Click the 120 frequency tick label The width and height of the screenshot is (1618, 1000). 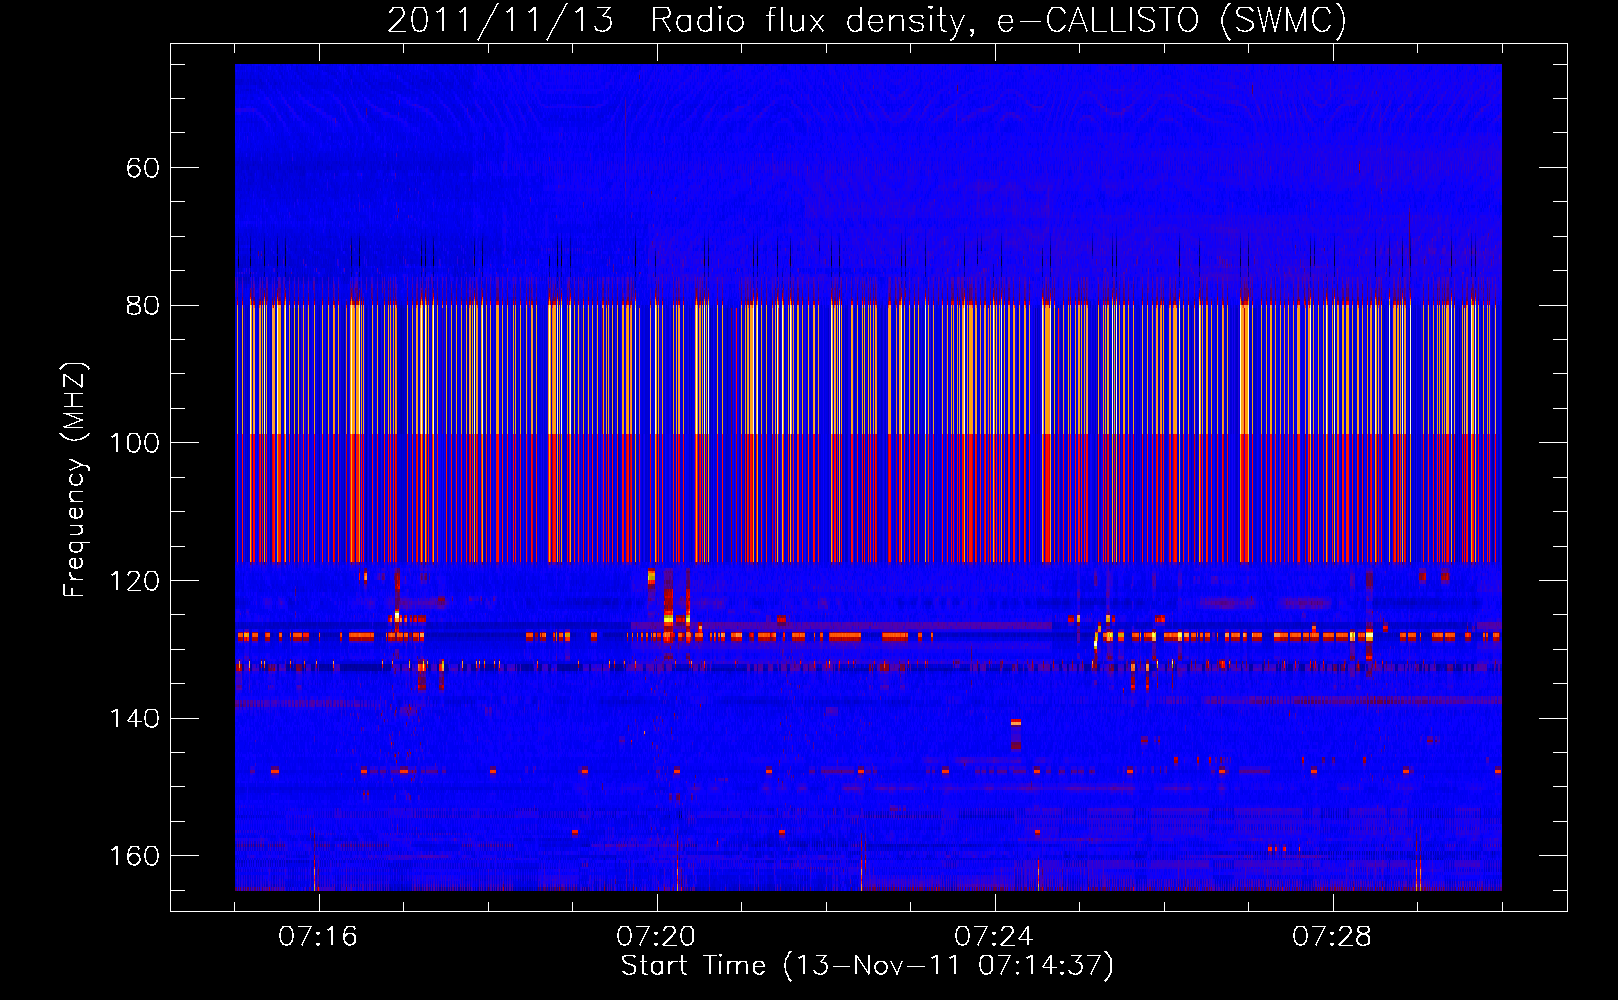[x=135, y=581]
